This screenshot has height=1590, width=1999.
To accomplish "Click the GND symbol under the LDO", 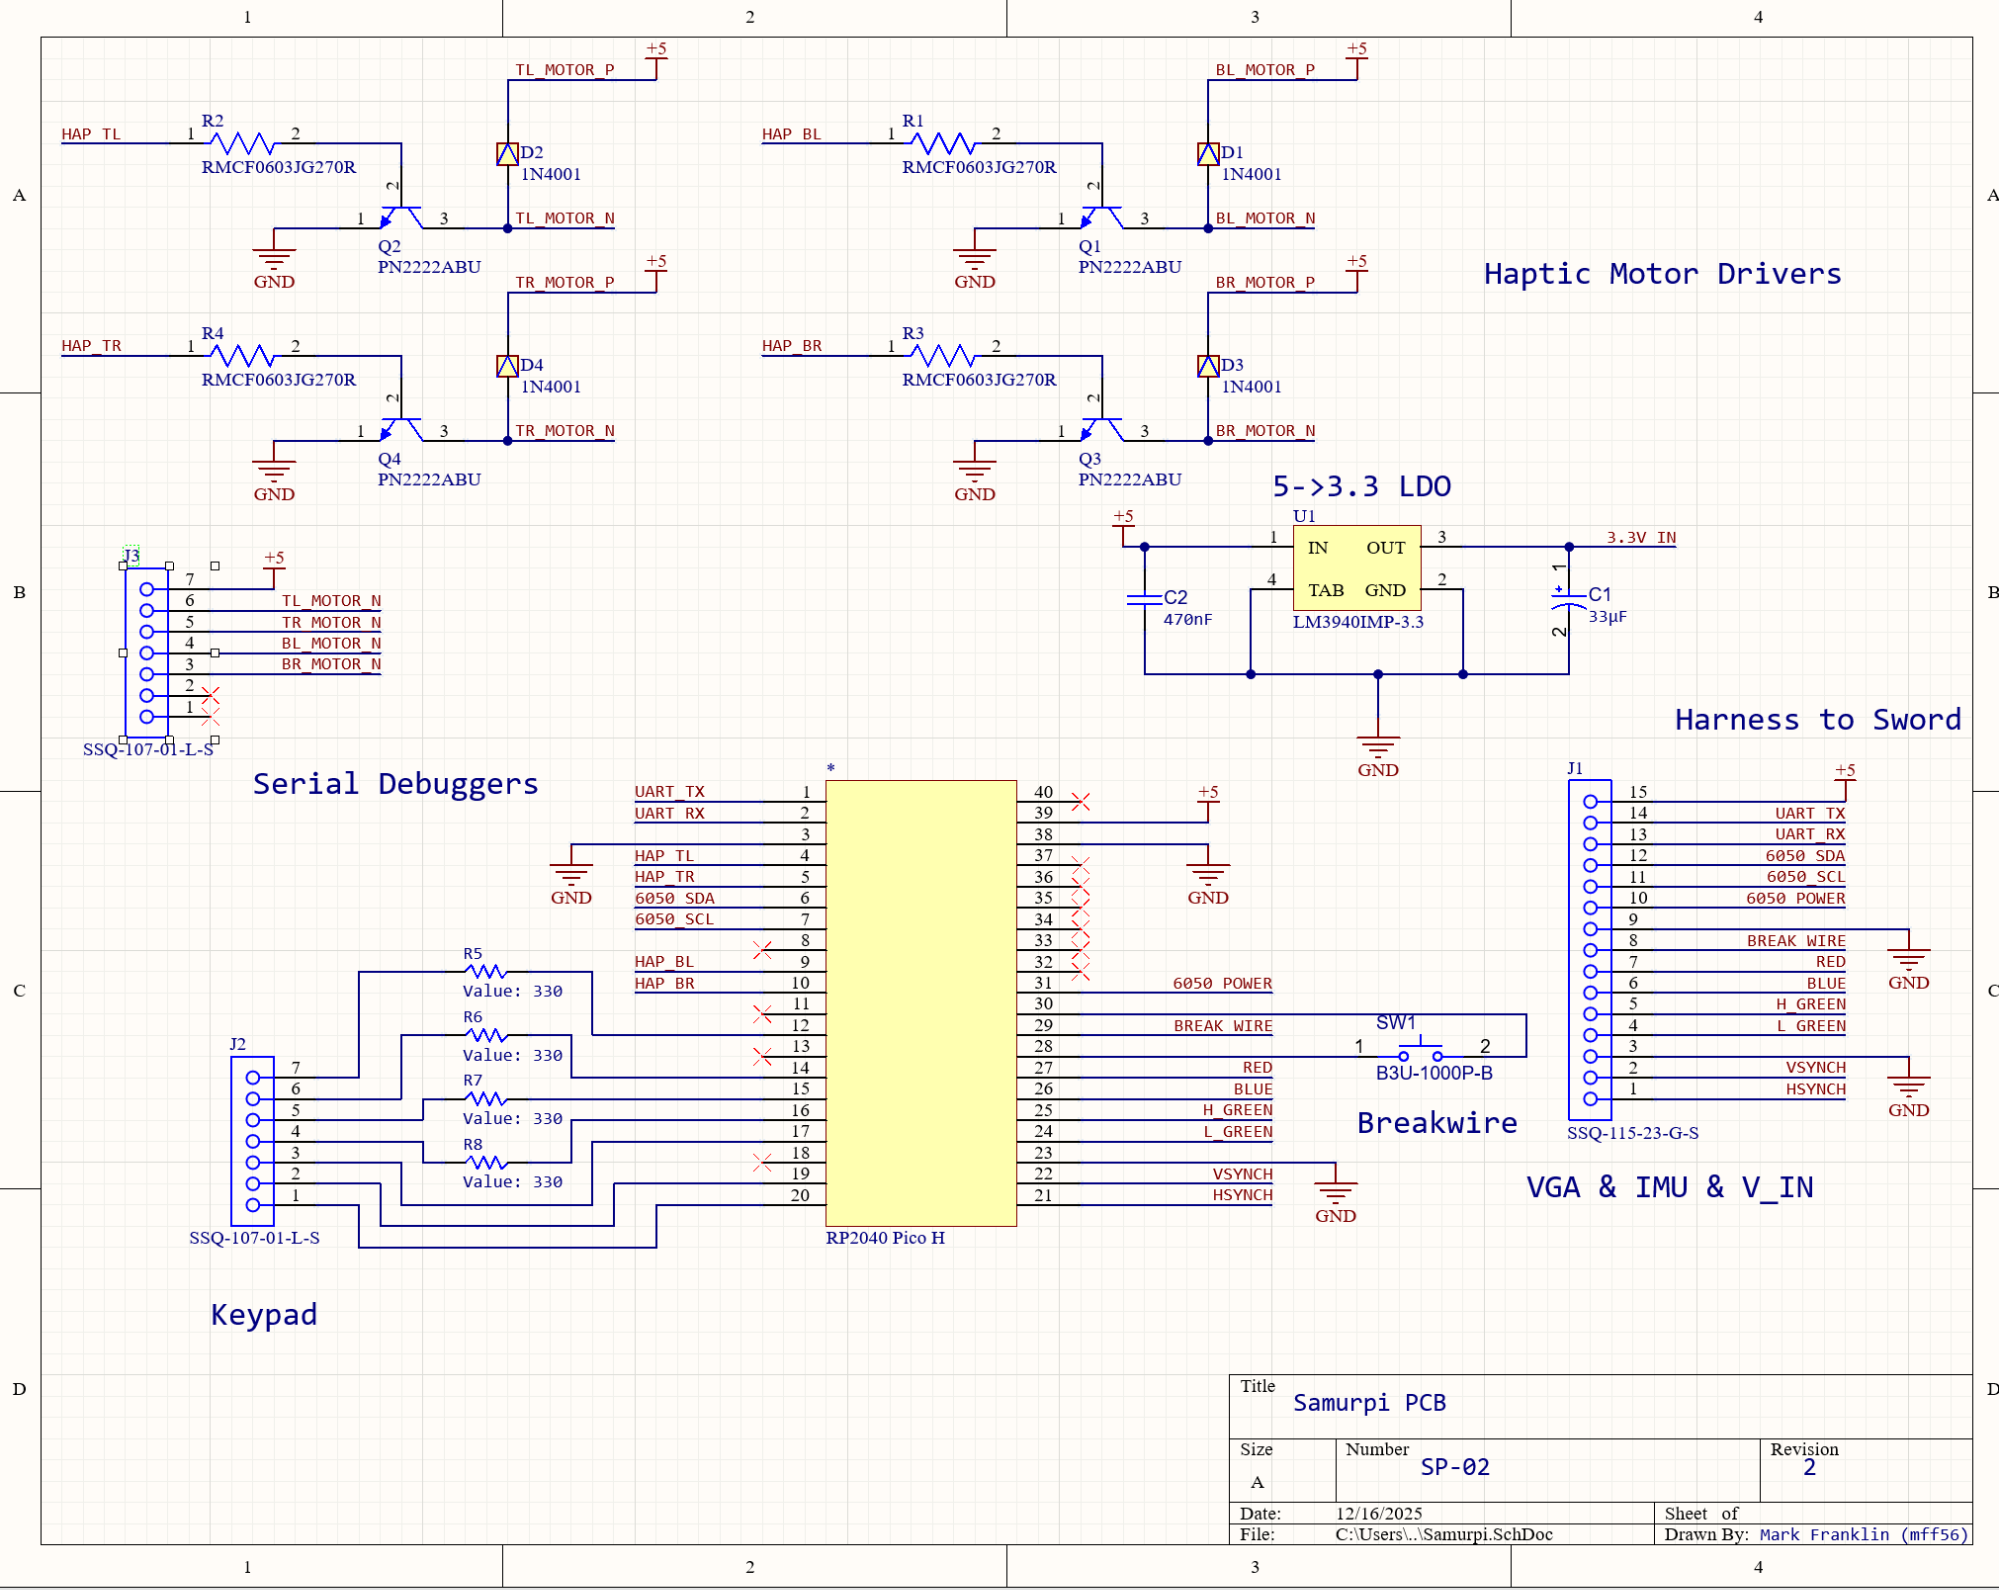I will 1377,745.
